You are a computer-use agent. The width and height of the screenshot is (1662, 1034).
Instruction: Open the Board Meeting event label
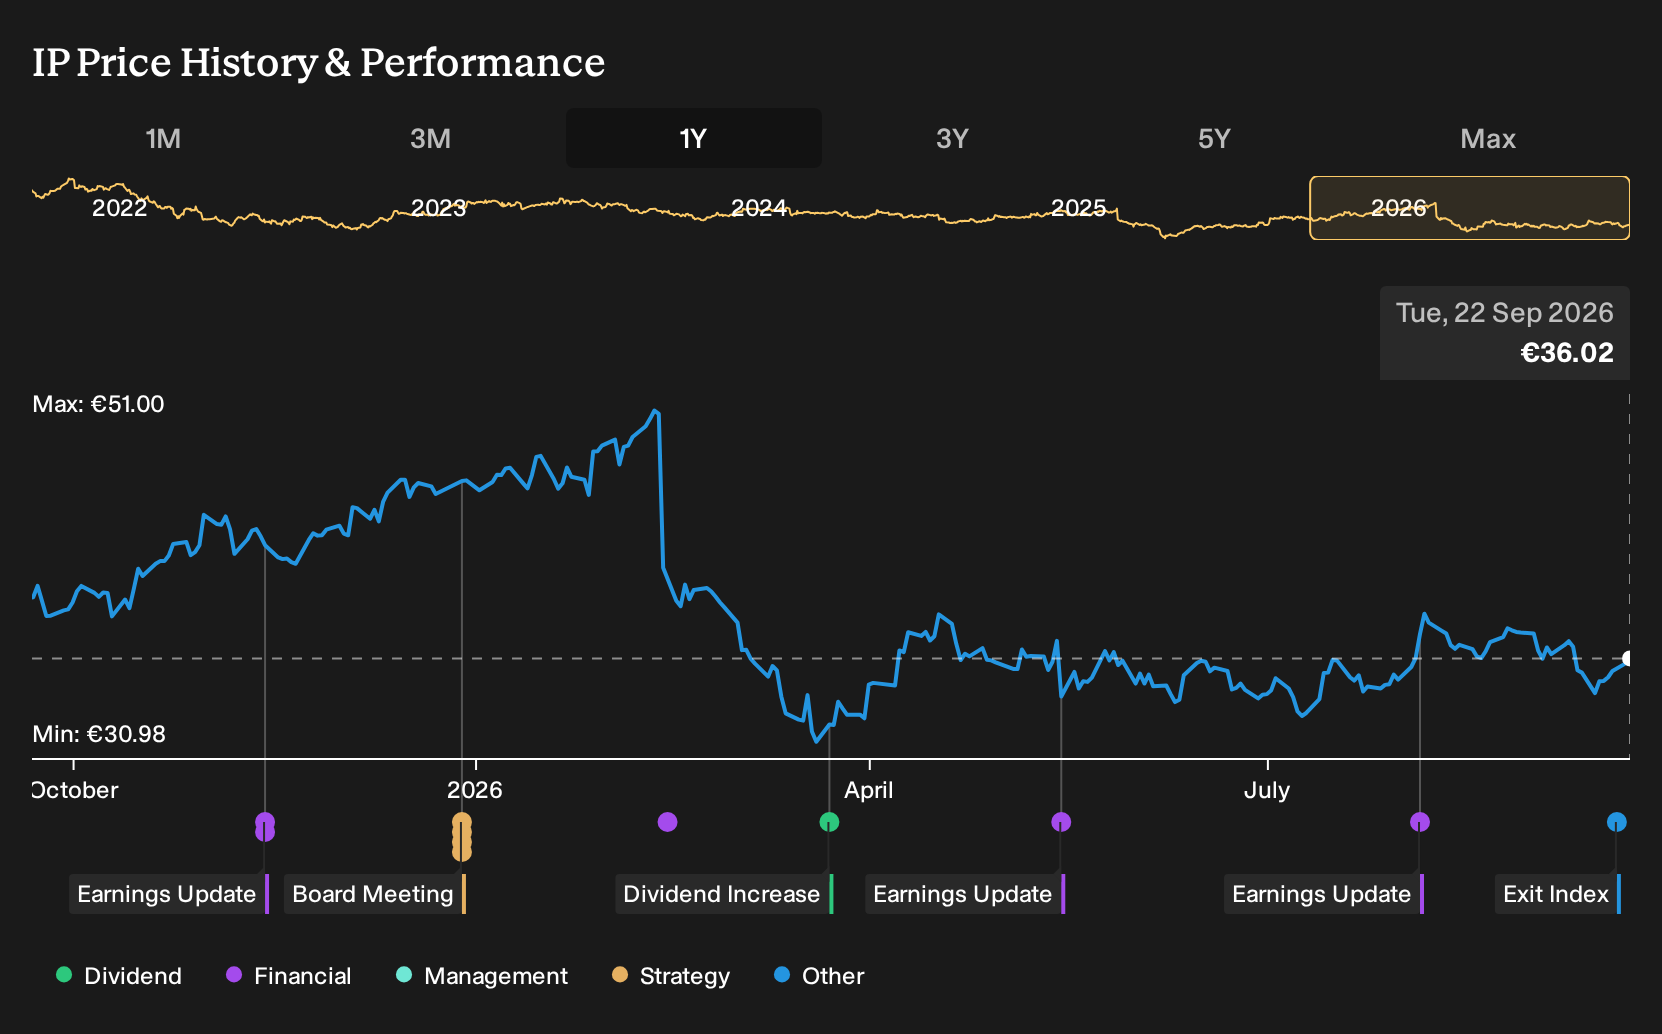click(x=375, y=894)
